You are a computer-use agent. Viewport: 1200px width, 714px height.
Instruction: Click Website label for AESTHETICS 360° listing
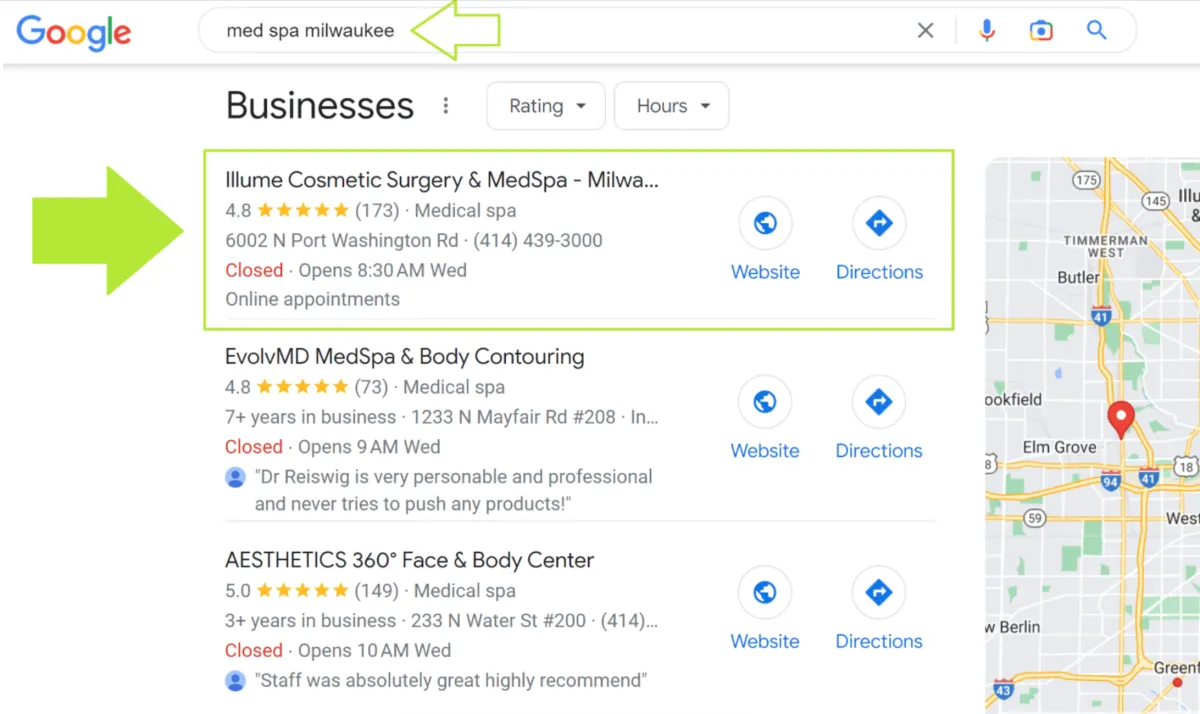[x=765, y=642]
